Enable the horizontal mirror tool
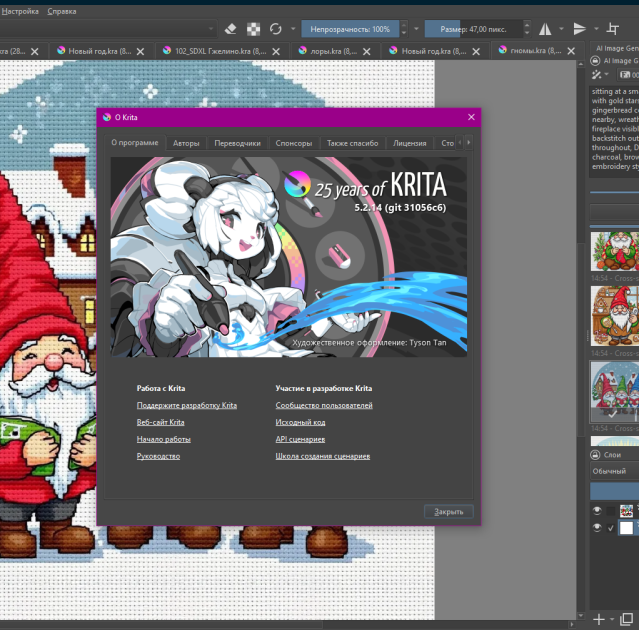Viewport: 639px width, 630px height. click(x=545, y=29)
